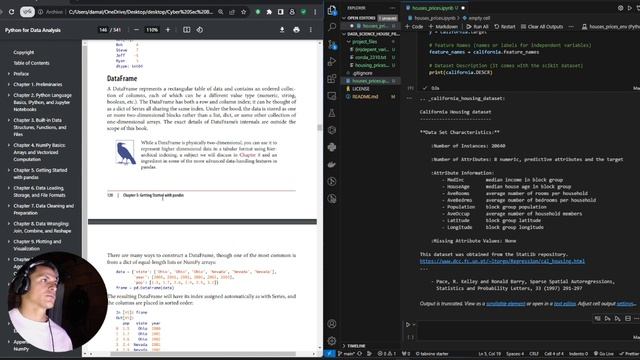The height and width of the screenshot is (360, 640).
Task: Open the browser three-dot menu
Action: 315,12
